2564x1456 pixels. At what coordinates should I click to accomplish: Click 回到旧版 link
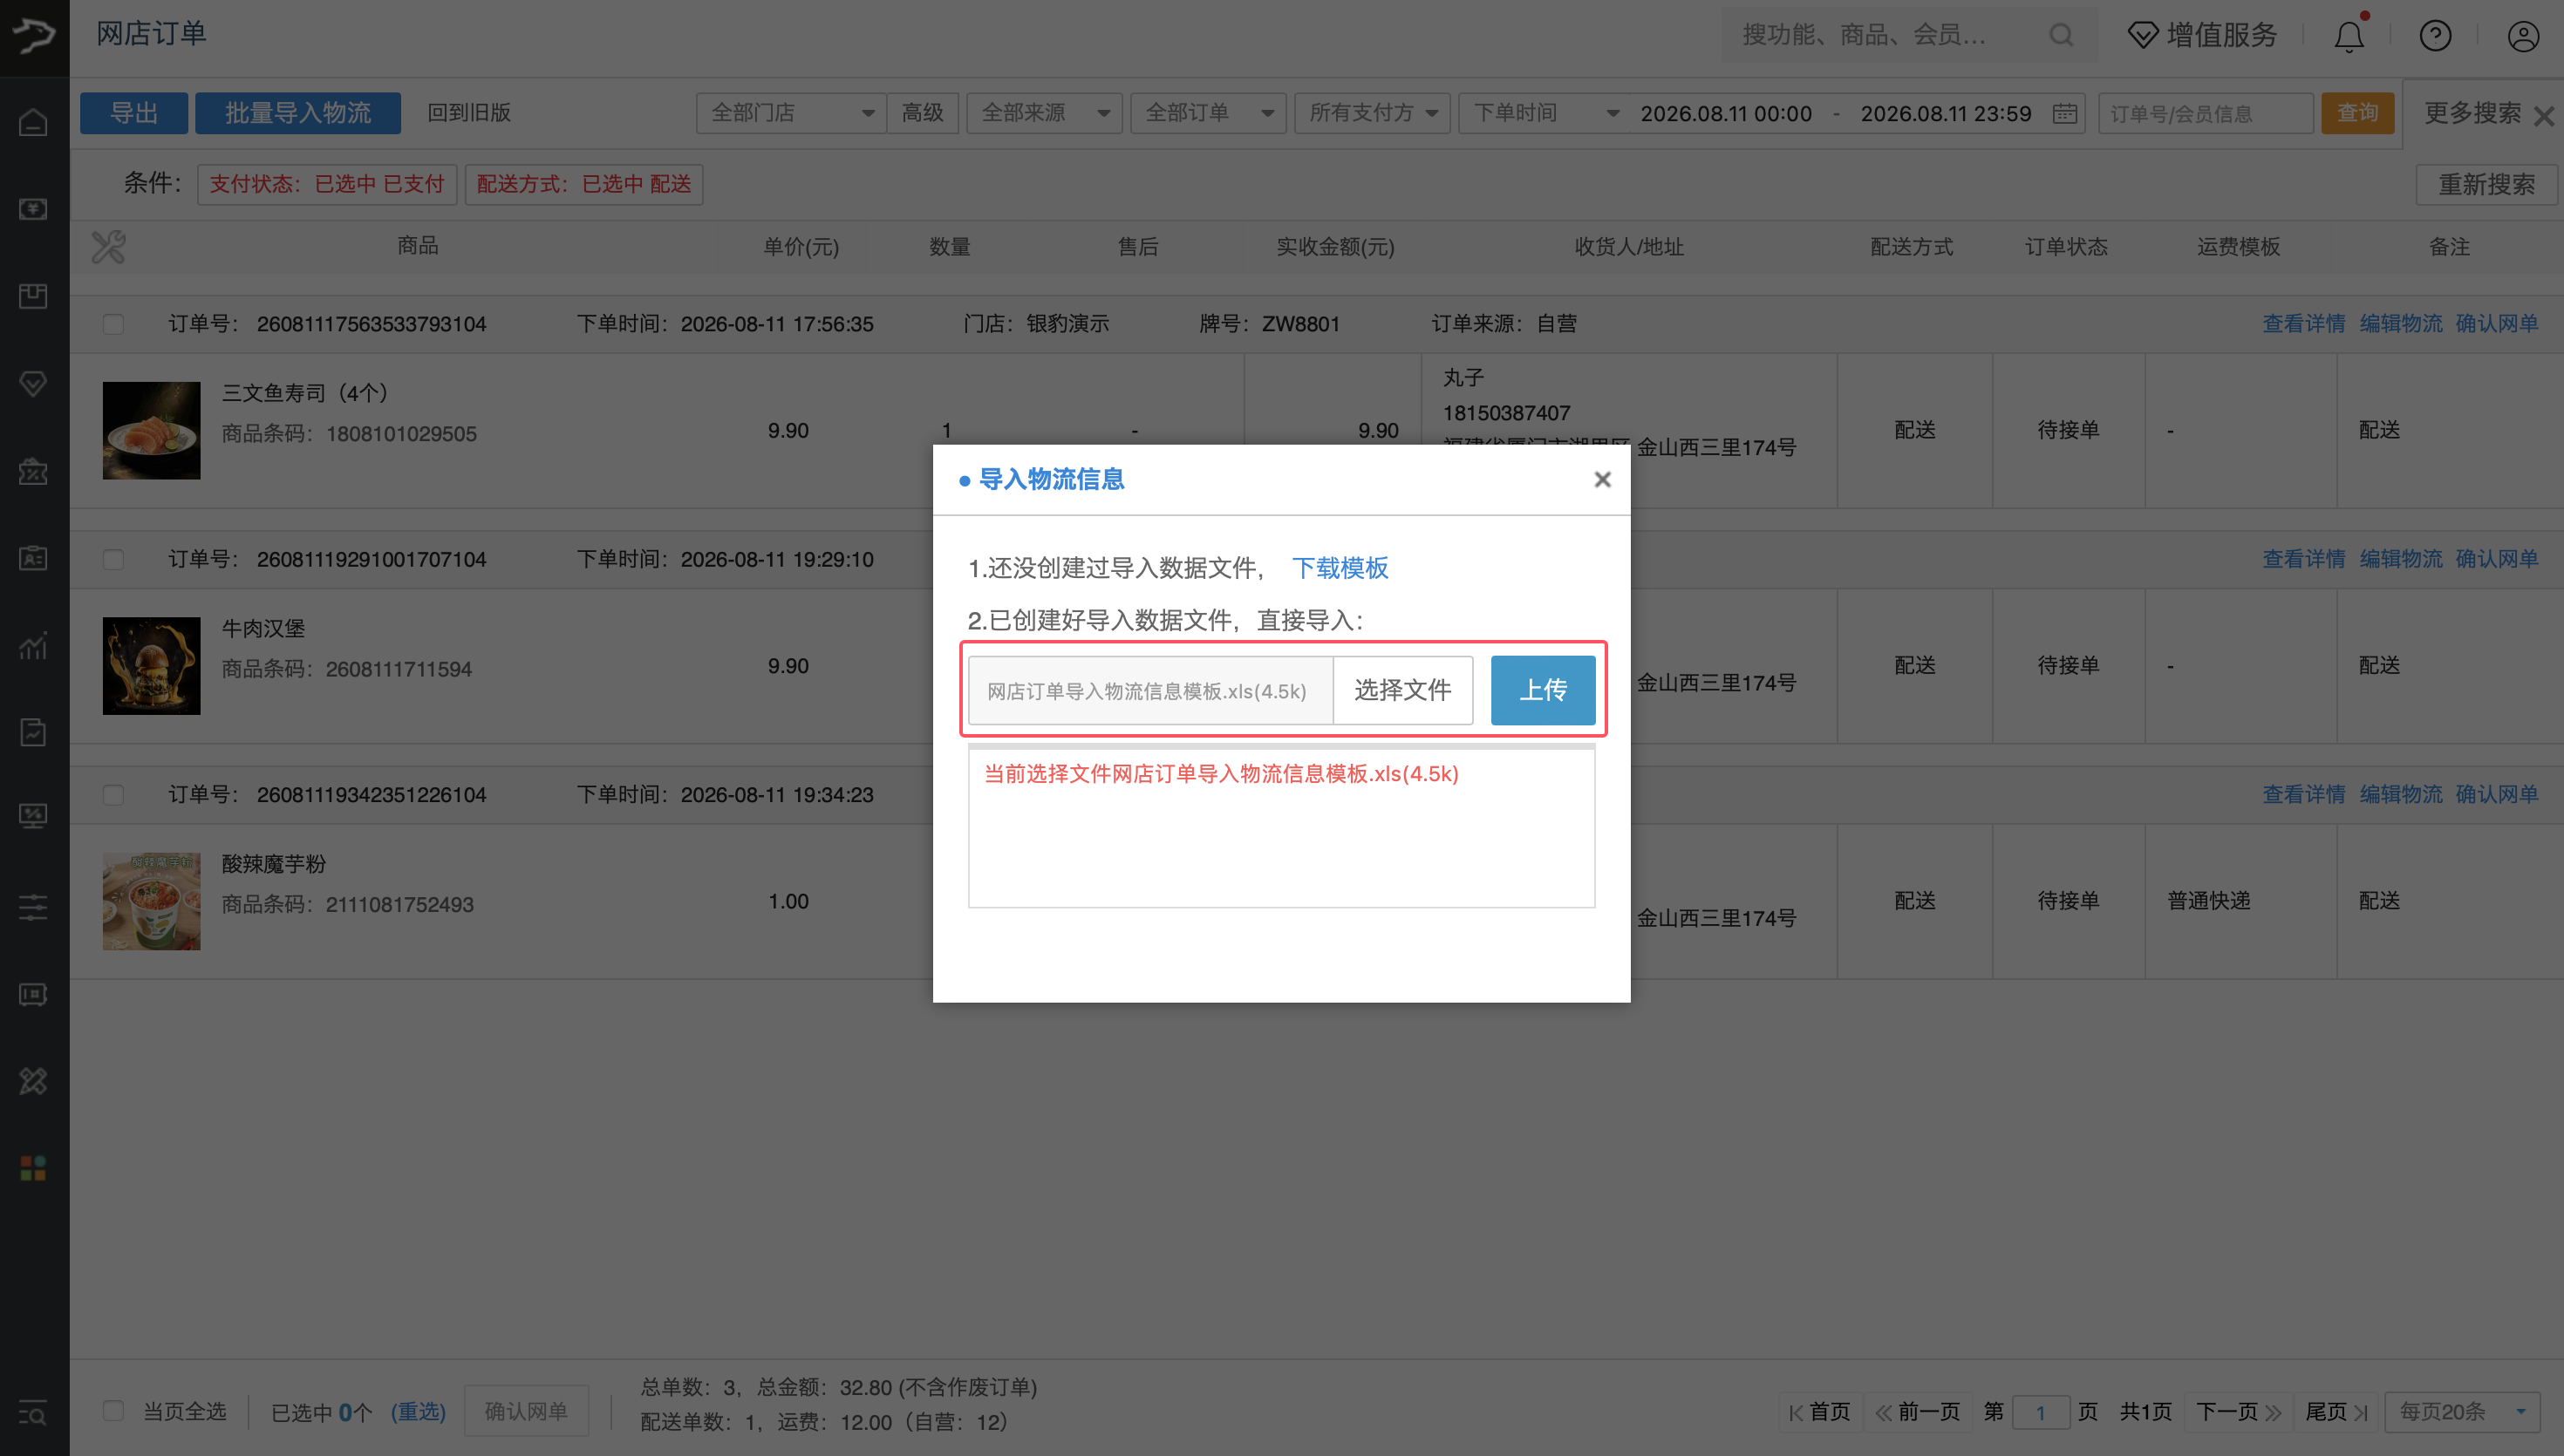469,112
